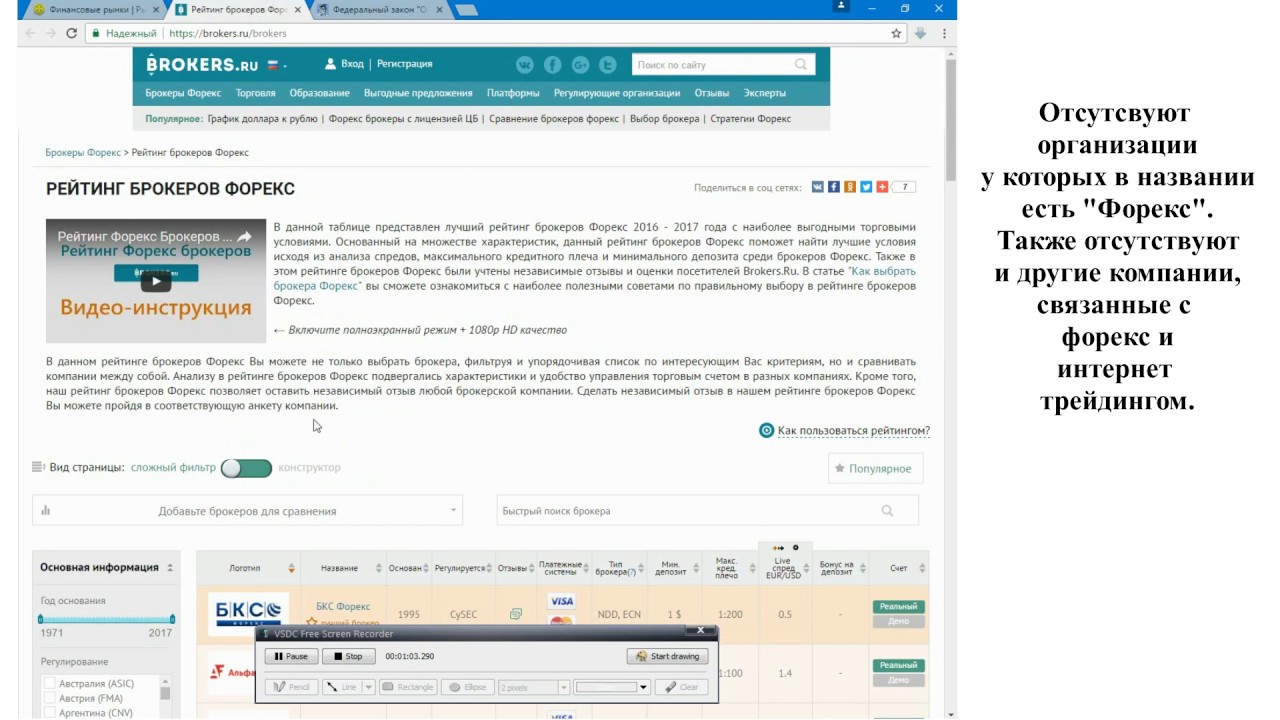1280x720 pixels.
Task: Click the VK icon in site header
Action: coord(525,65)
